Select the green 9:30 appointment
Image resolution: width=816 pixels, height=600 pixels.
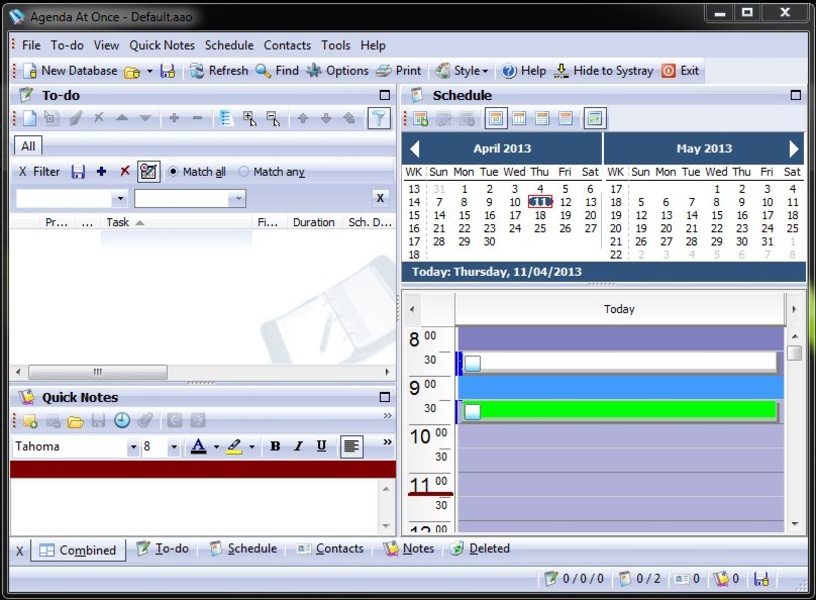tap(619, 411)
